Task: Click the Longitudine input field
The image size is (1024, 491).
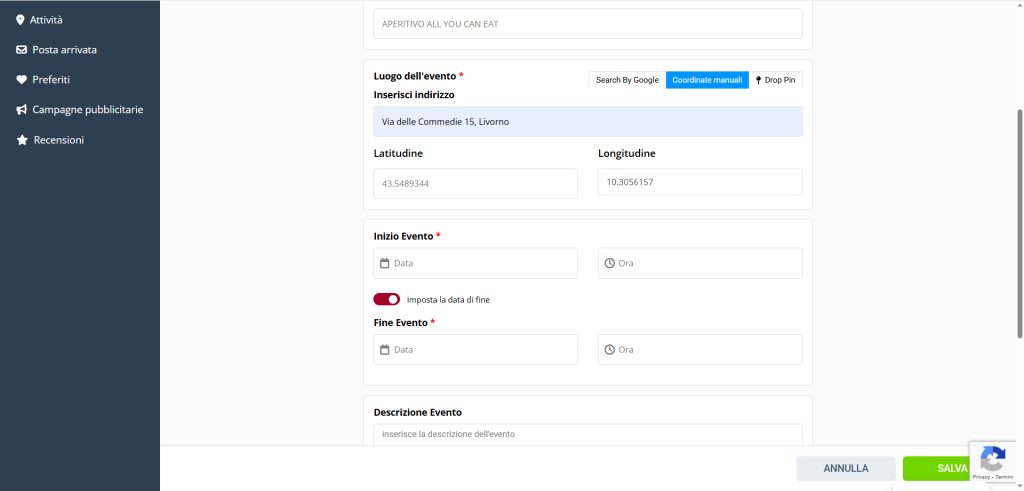Action: 700,182
